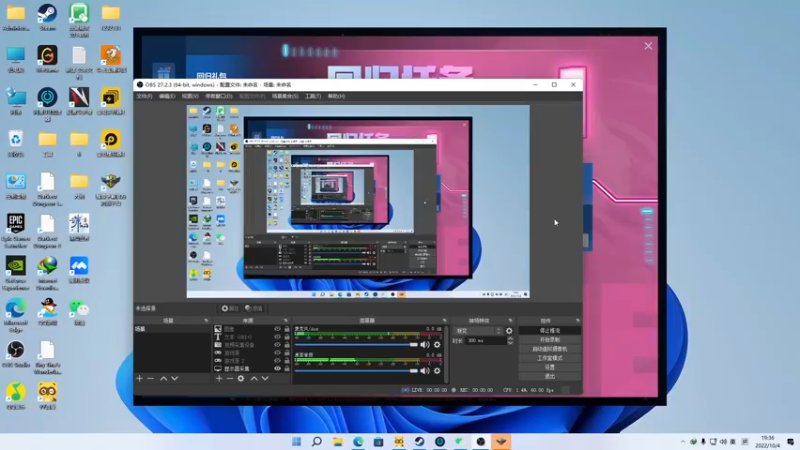Screen dimensions: 800x450
Task: Click transition duration input field
Action: coord(485,341)
